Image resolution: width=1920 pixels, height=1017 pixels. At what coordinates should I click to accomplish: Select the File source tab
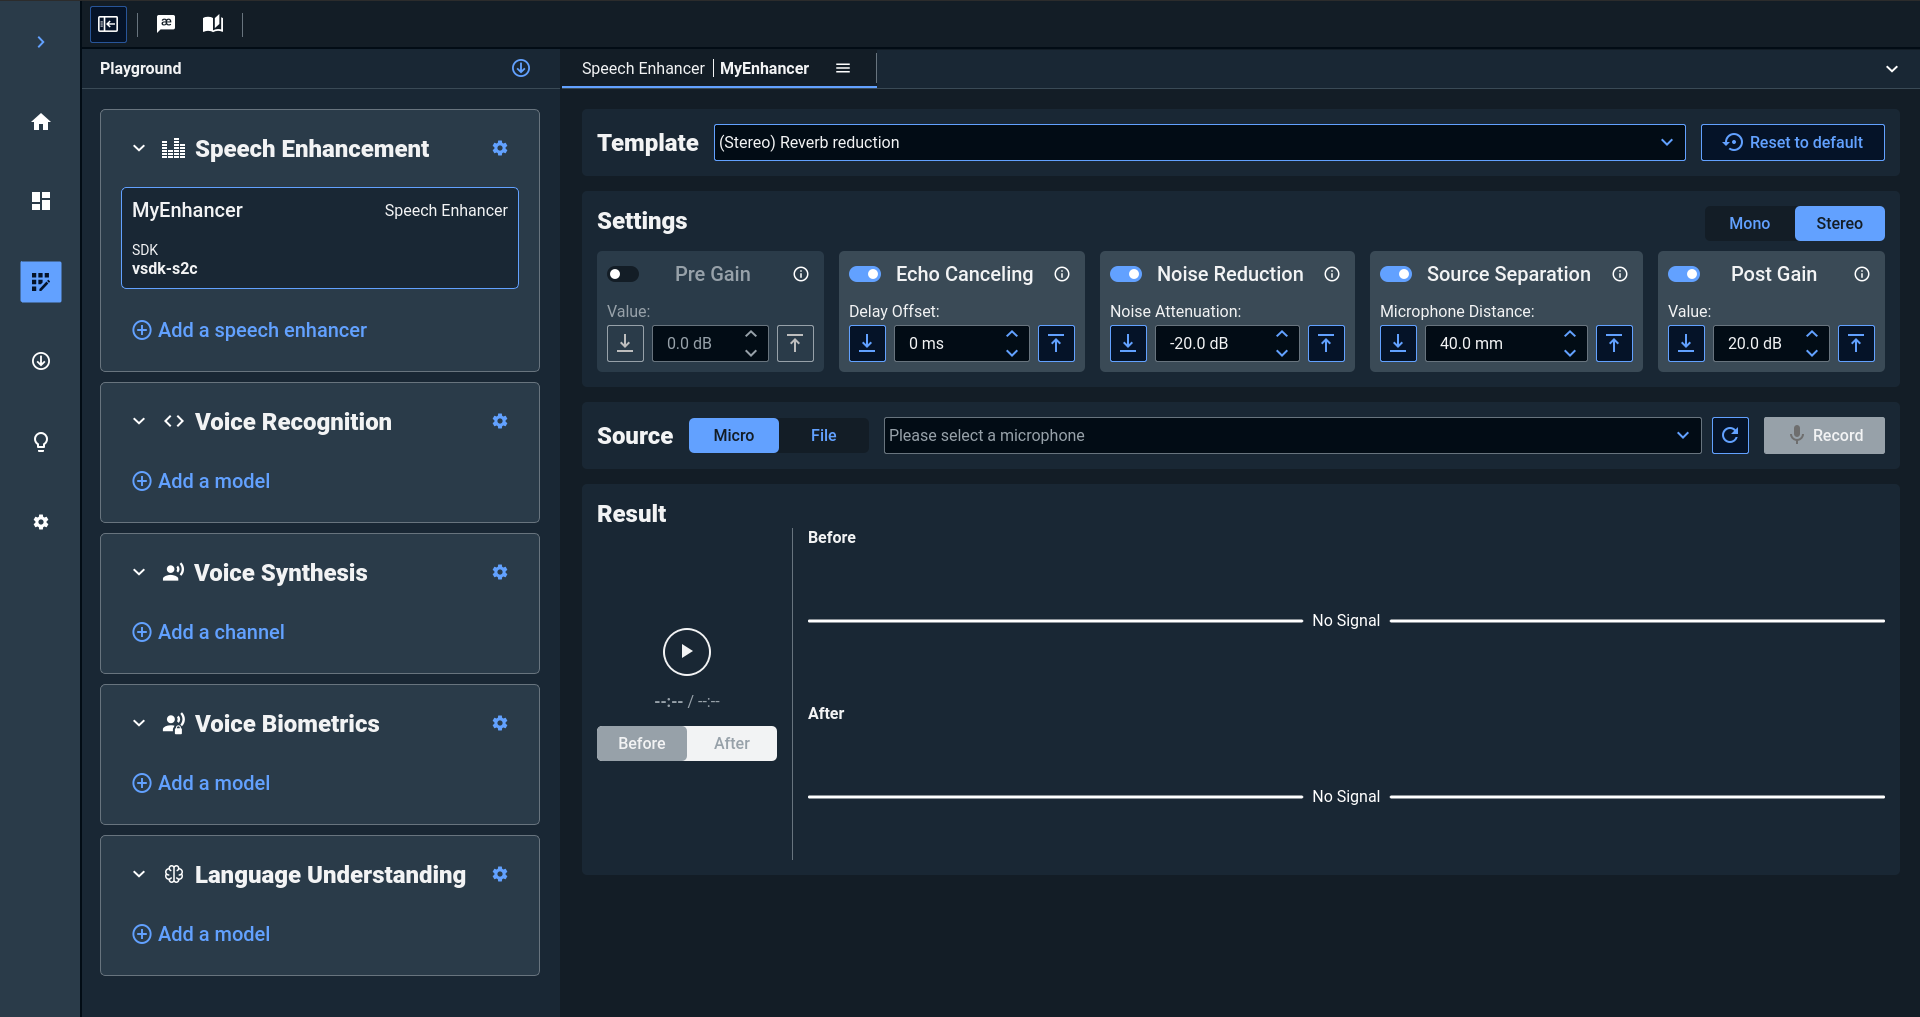tap(823, 435)
